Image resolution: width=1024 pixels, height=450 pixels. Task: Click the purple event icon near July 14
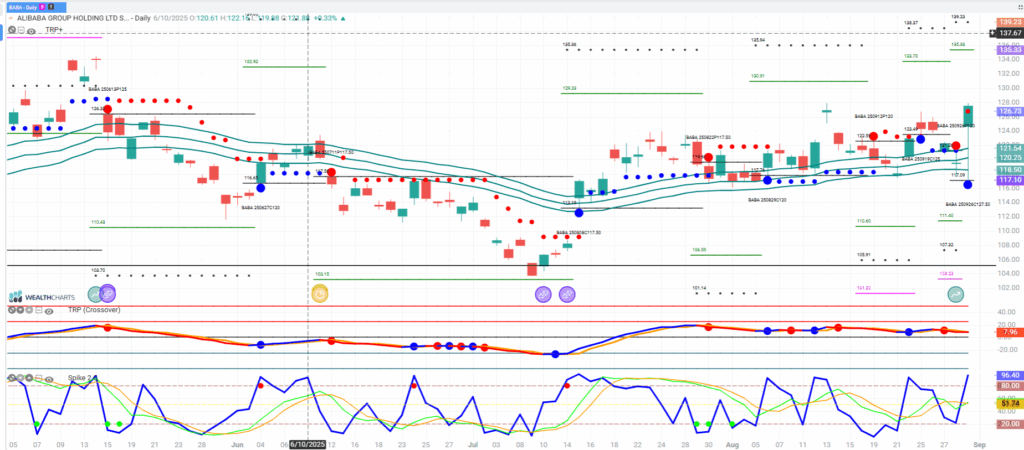tap(567, 295)
